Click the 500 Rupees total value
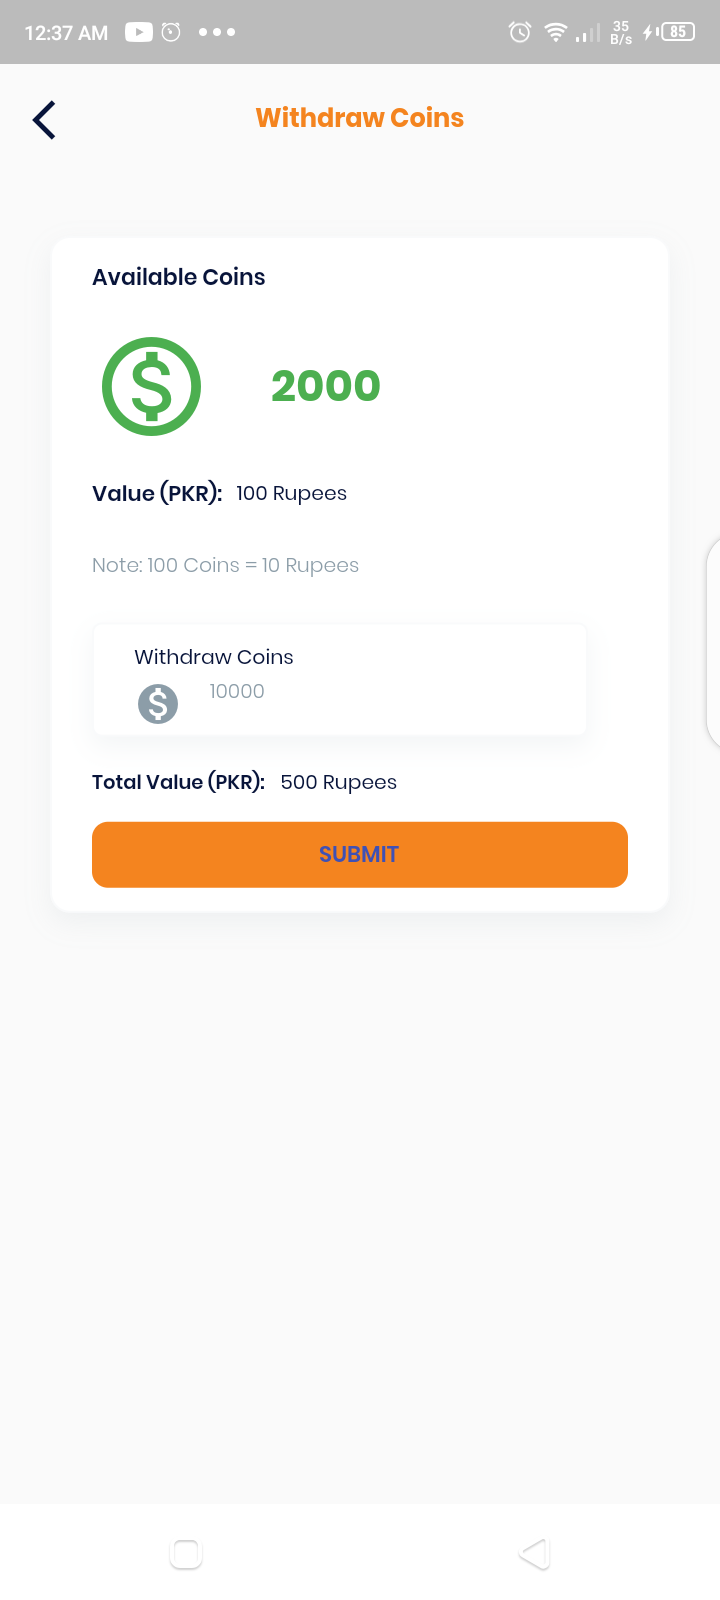The image size is (720, 1600). 339,782
